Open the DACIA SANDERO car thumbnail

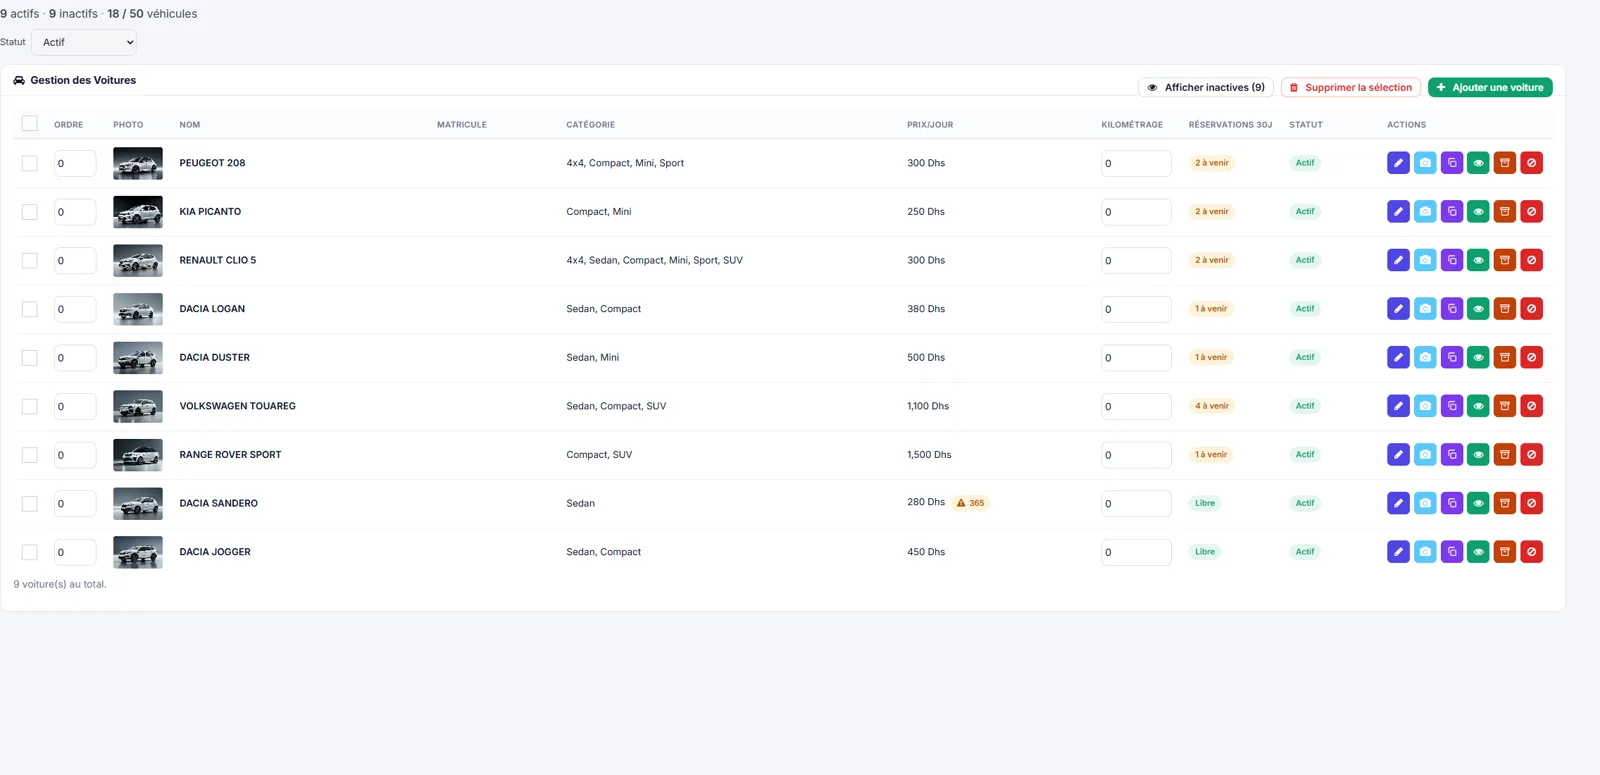point(138,503)
